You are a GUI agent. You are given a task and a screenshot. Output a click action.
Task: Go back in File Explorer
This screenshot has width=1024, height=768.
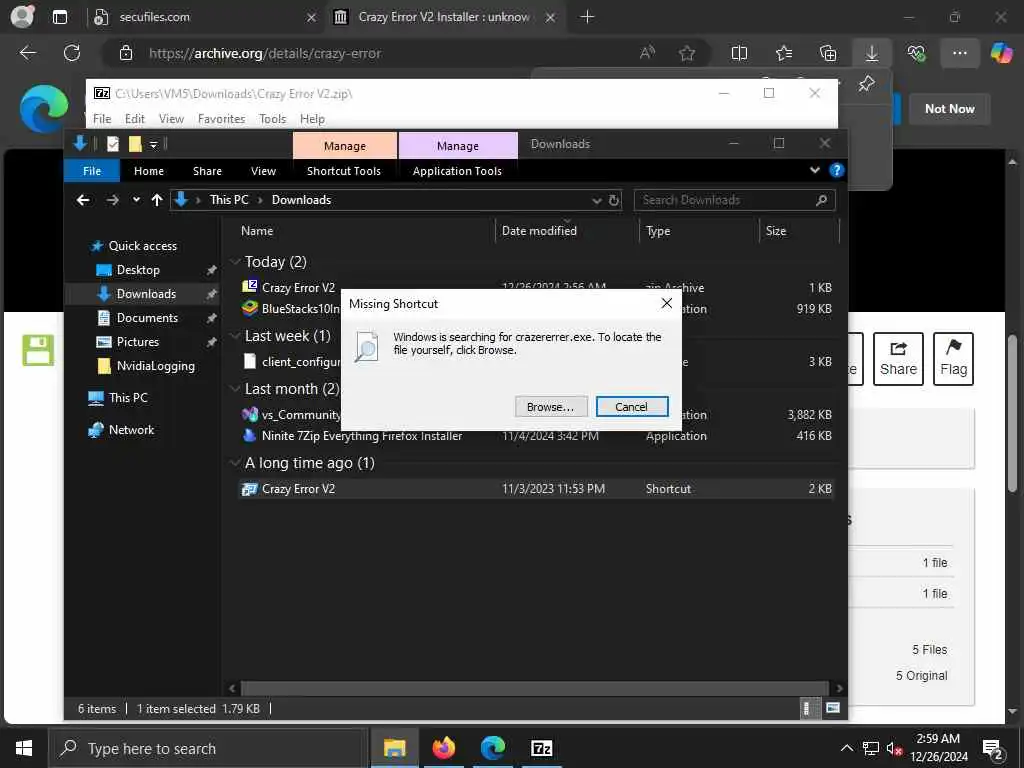coord(83,200)
